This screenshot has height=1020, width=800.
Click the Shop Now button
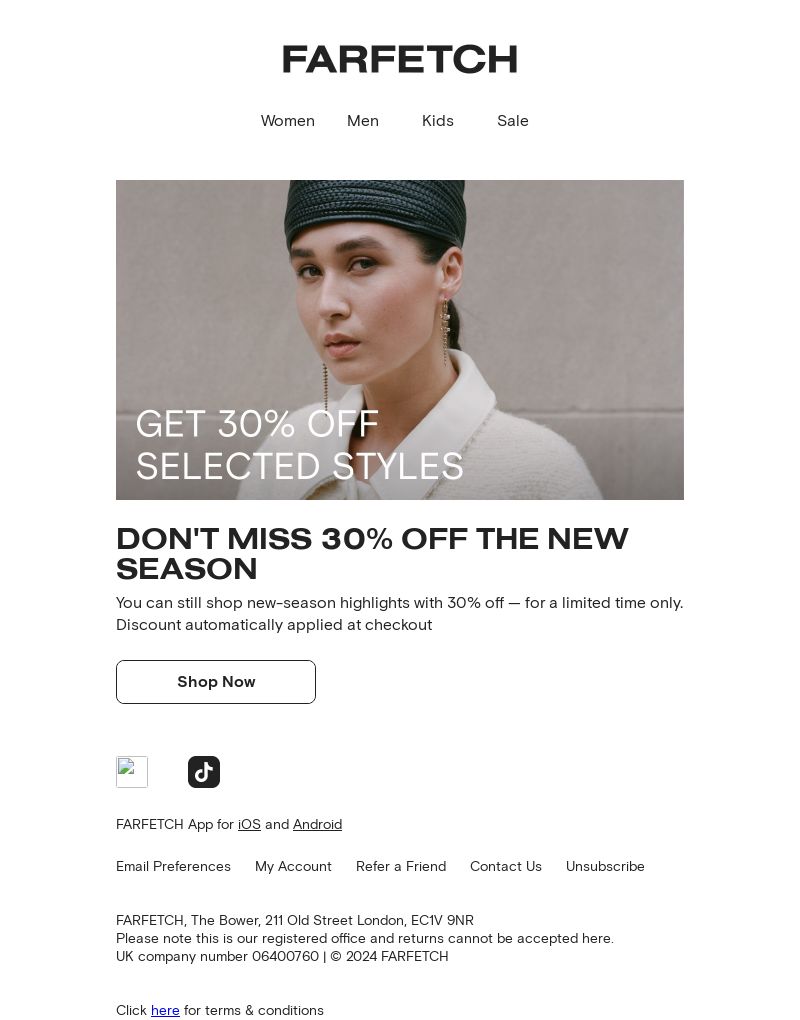click(x=216, y=682)
